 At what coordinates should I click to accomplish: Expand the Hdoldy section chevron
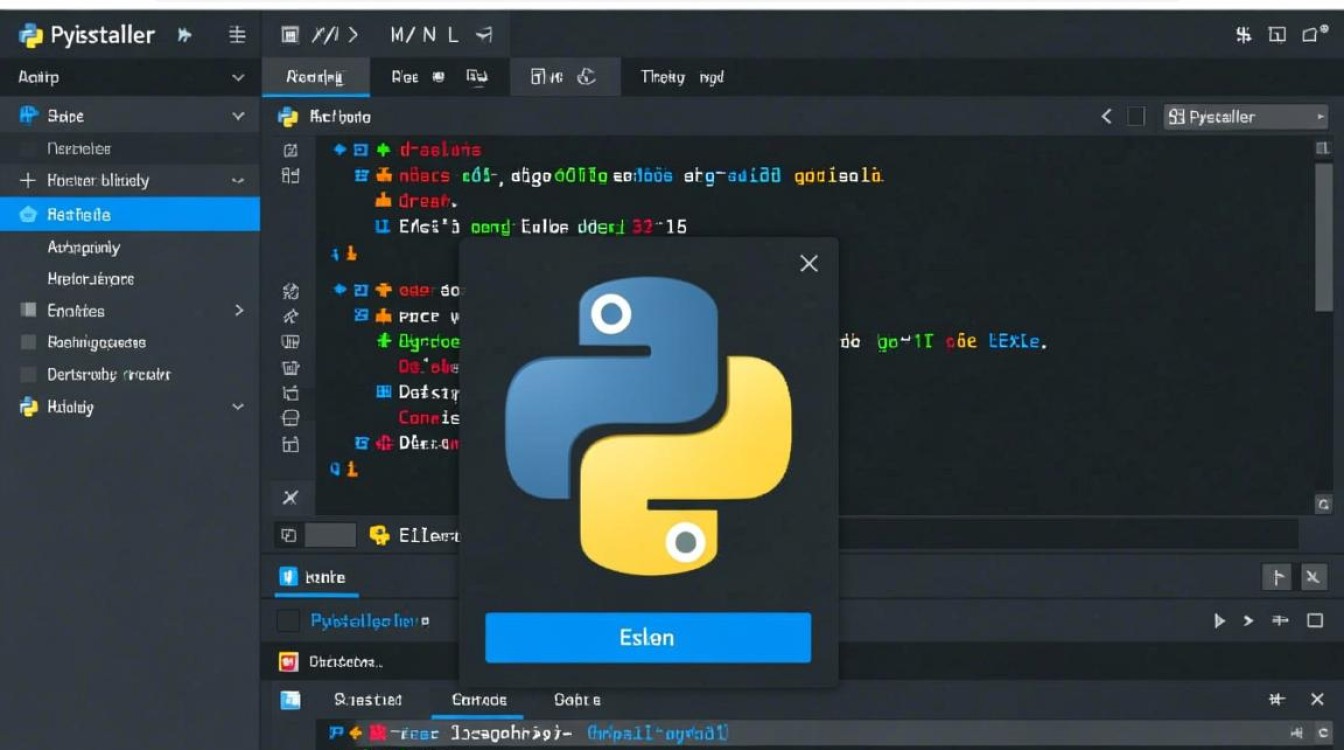(238, 407)
